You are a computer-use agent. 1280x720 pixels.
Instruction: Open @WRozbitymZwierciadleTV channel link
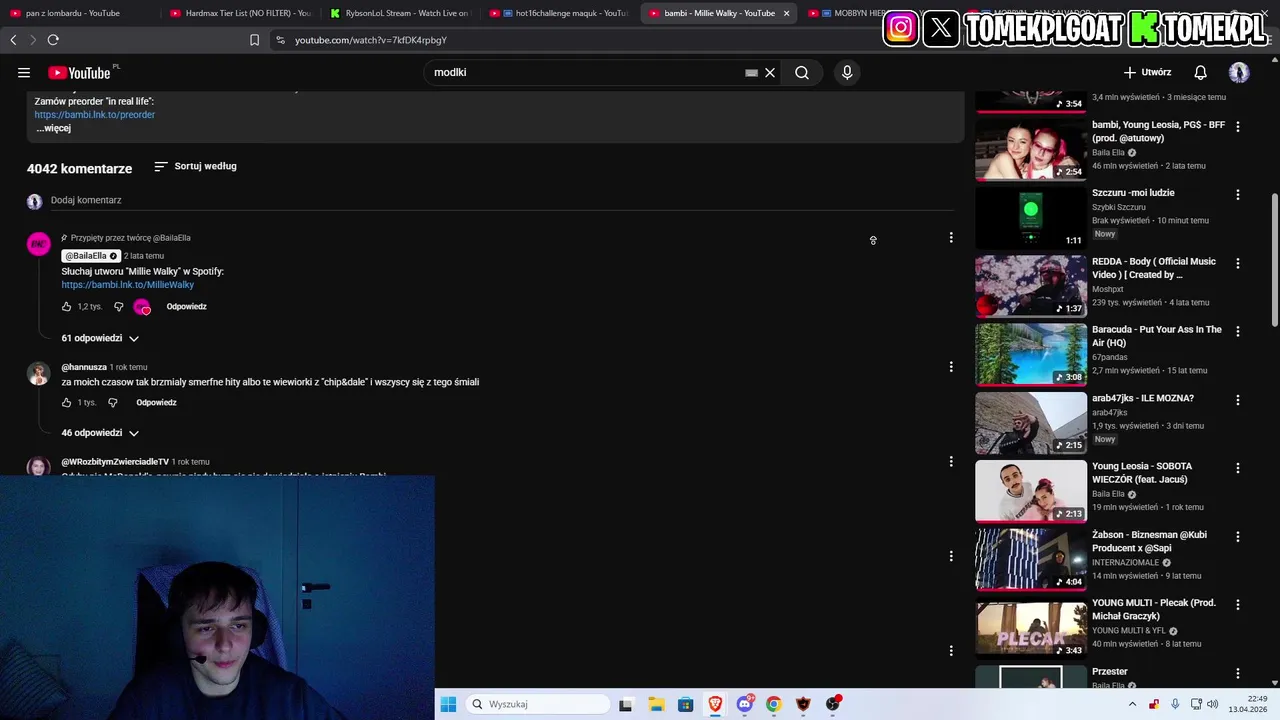click(115, 462)
